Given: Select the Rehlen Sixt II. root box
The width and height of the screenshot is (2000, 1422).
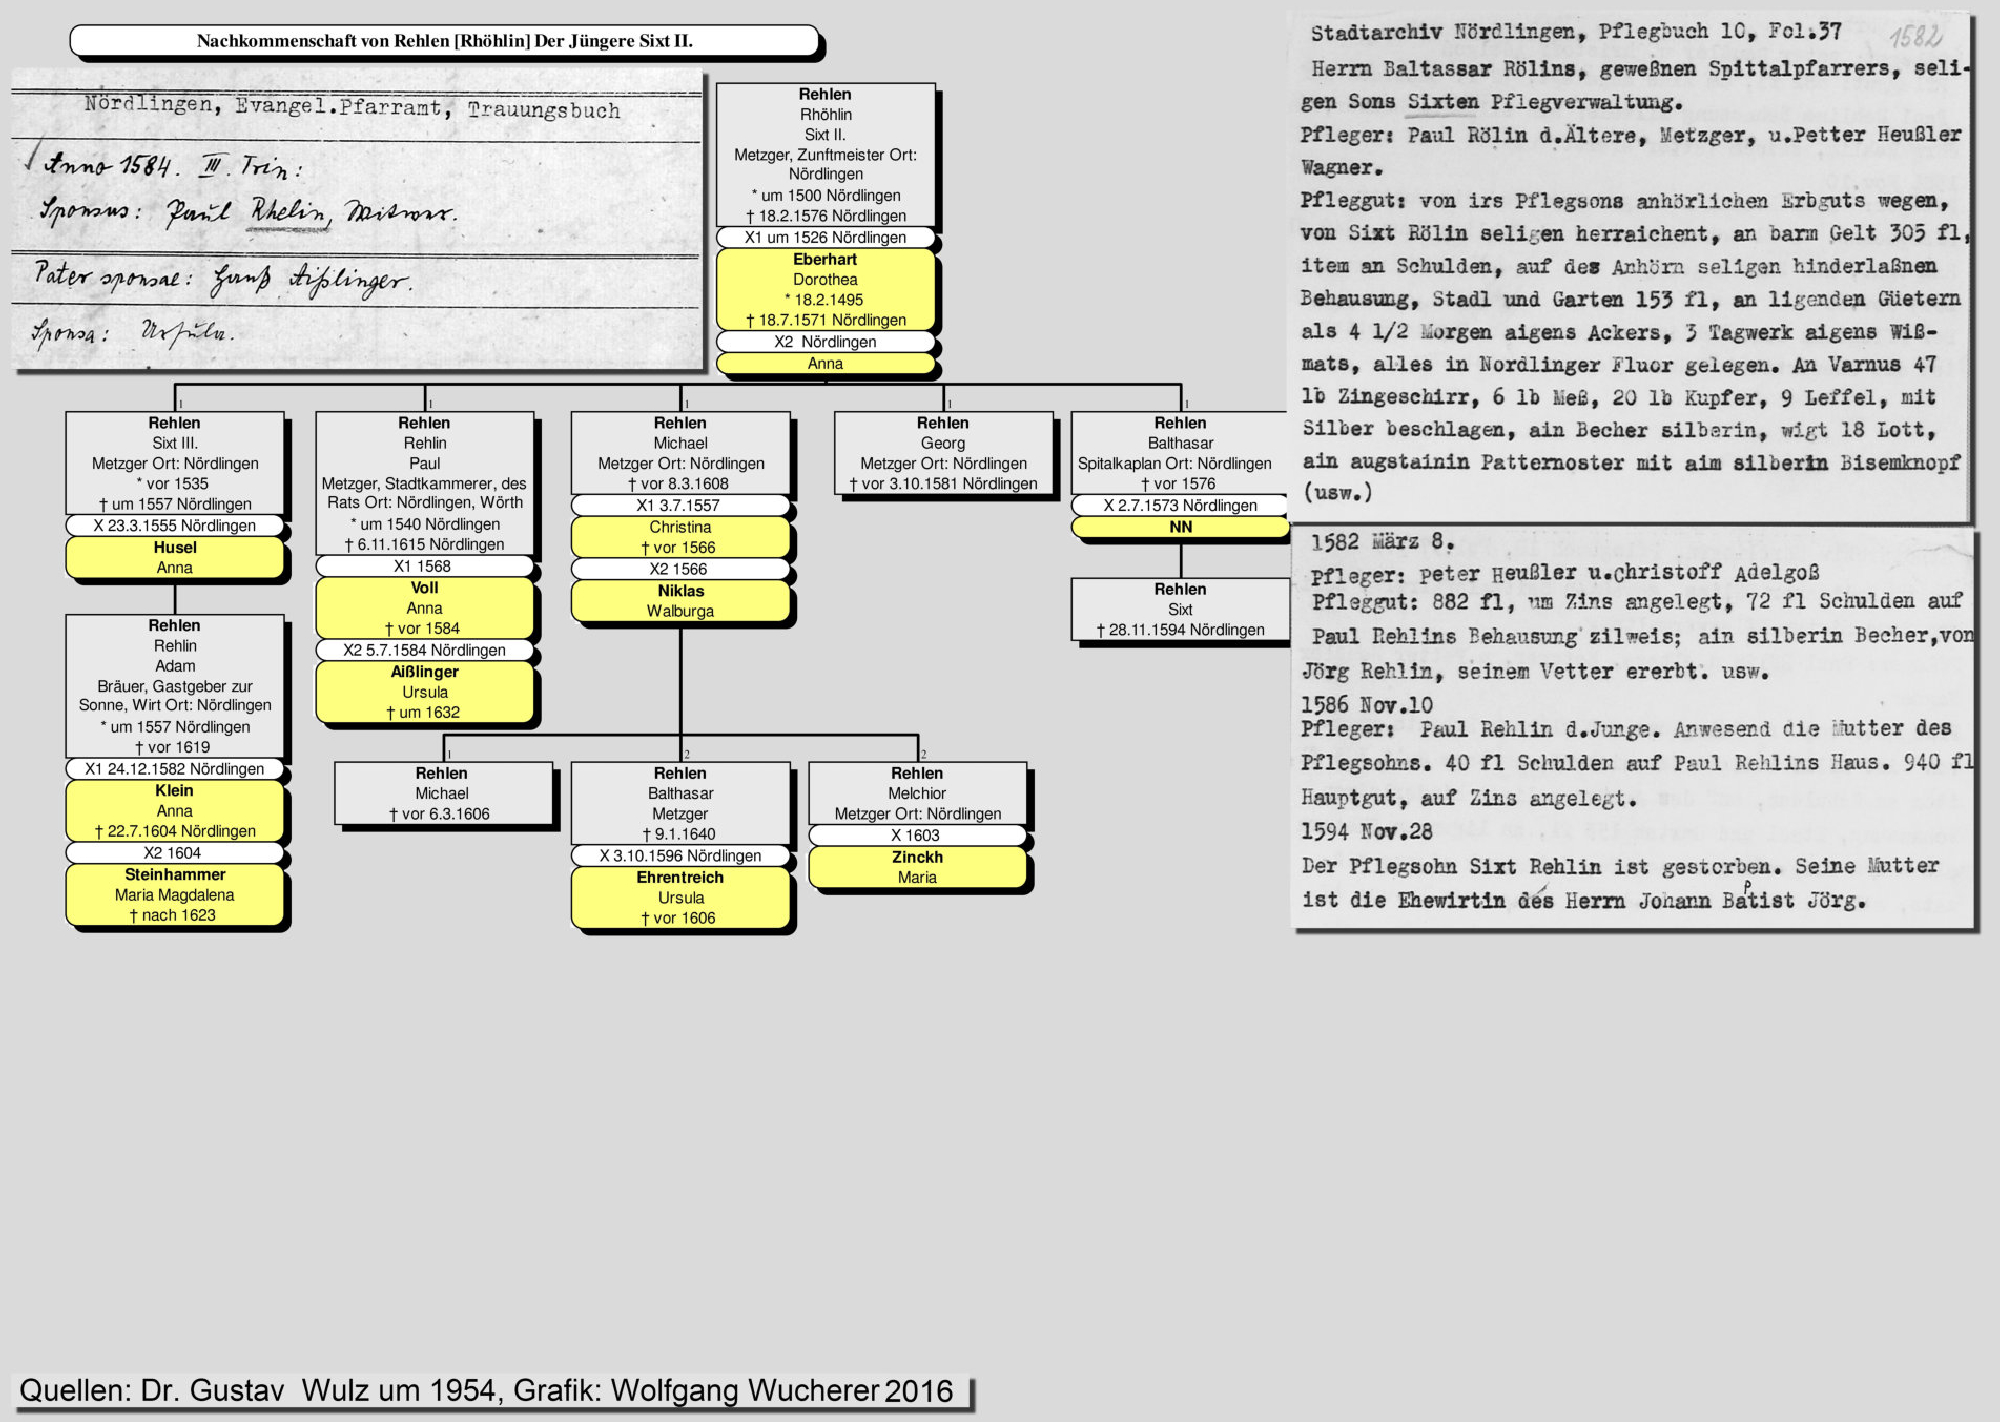Looking at the screenshot, I should (825, 155).
